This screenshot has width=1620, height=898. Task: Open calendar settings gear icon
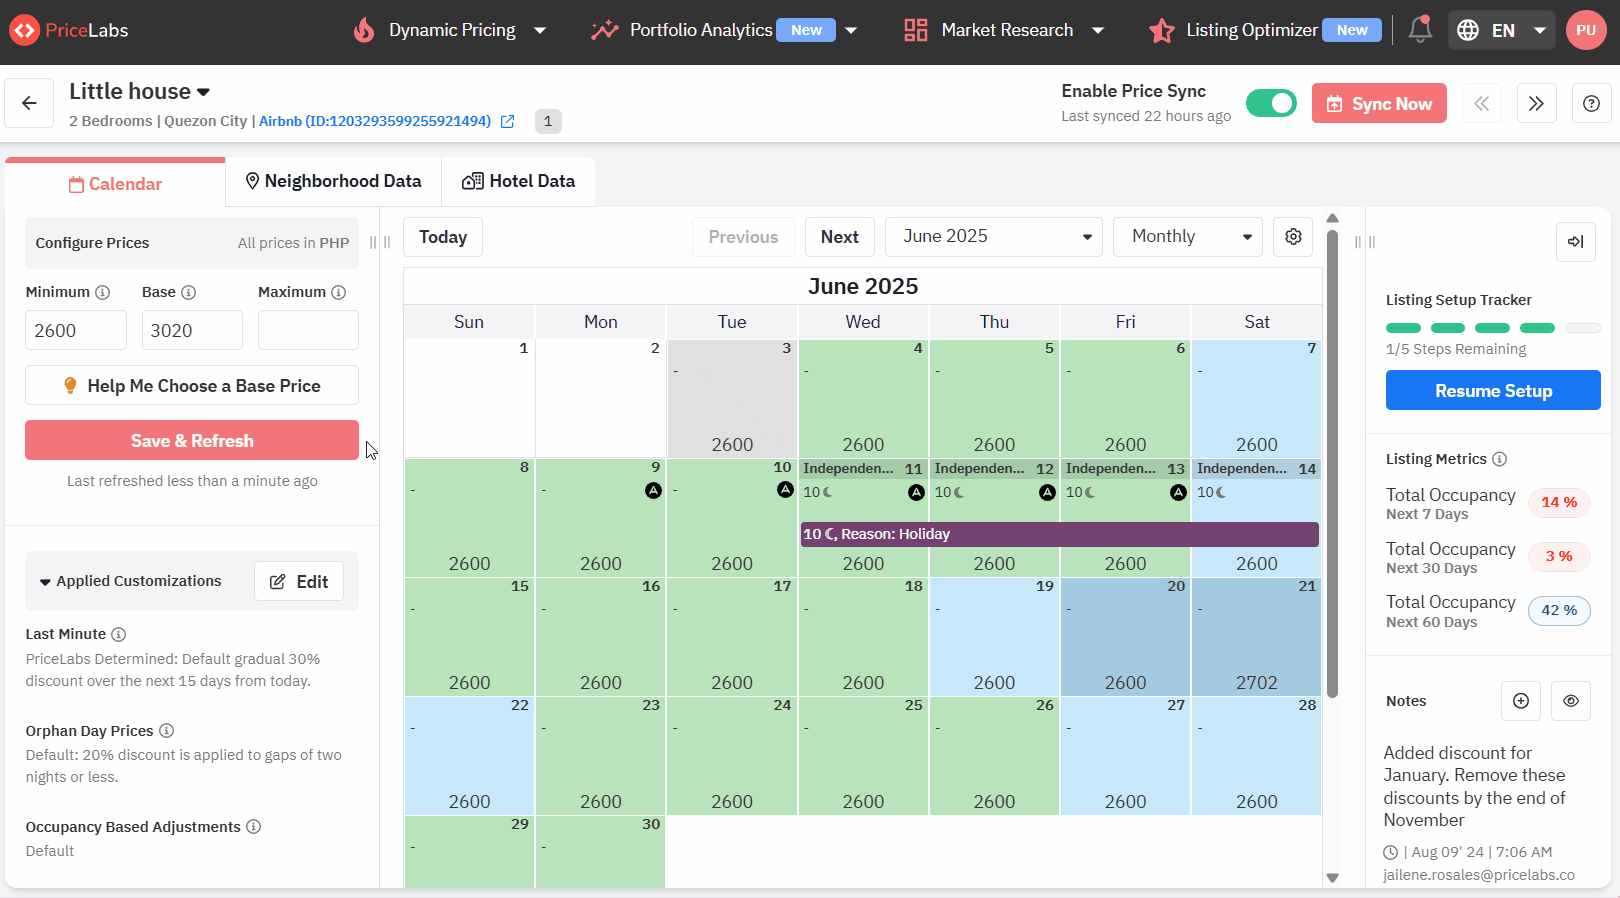pos(1293,237)
